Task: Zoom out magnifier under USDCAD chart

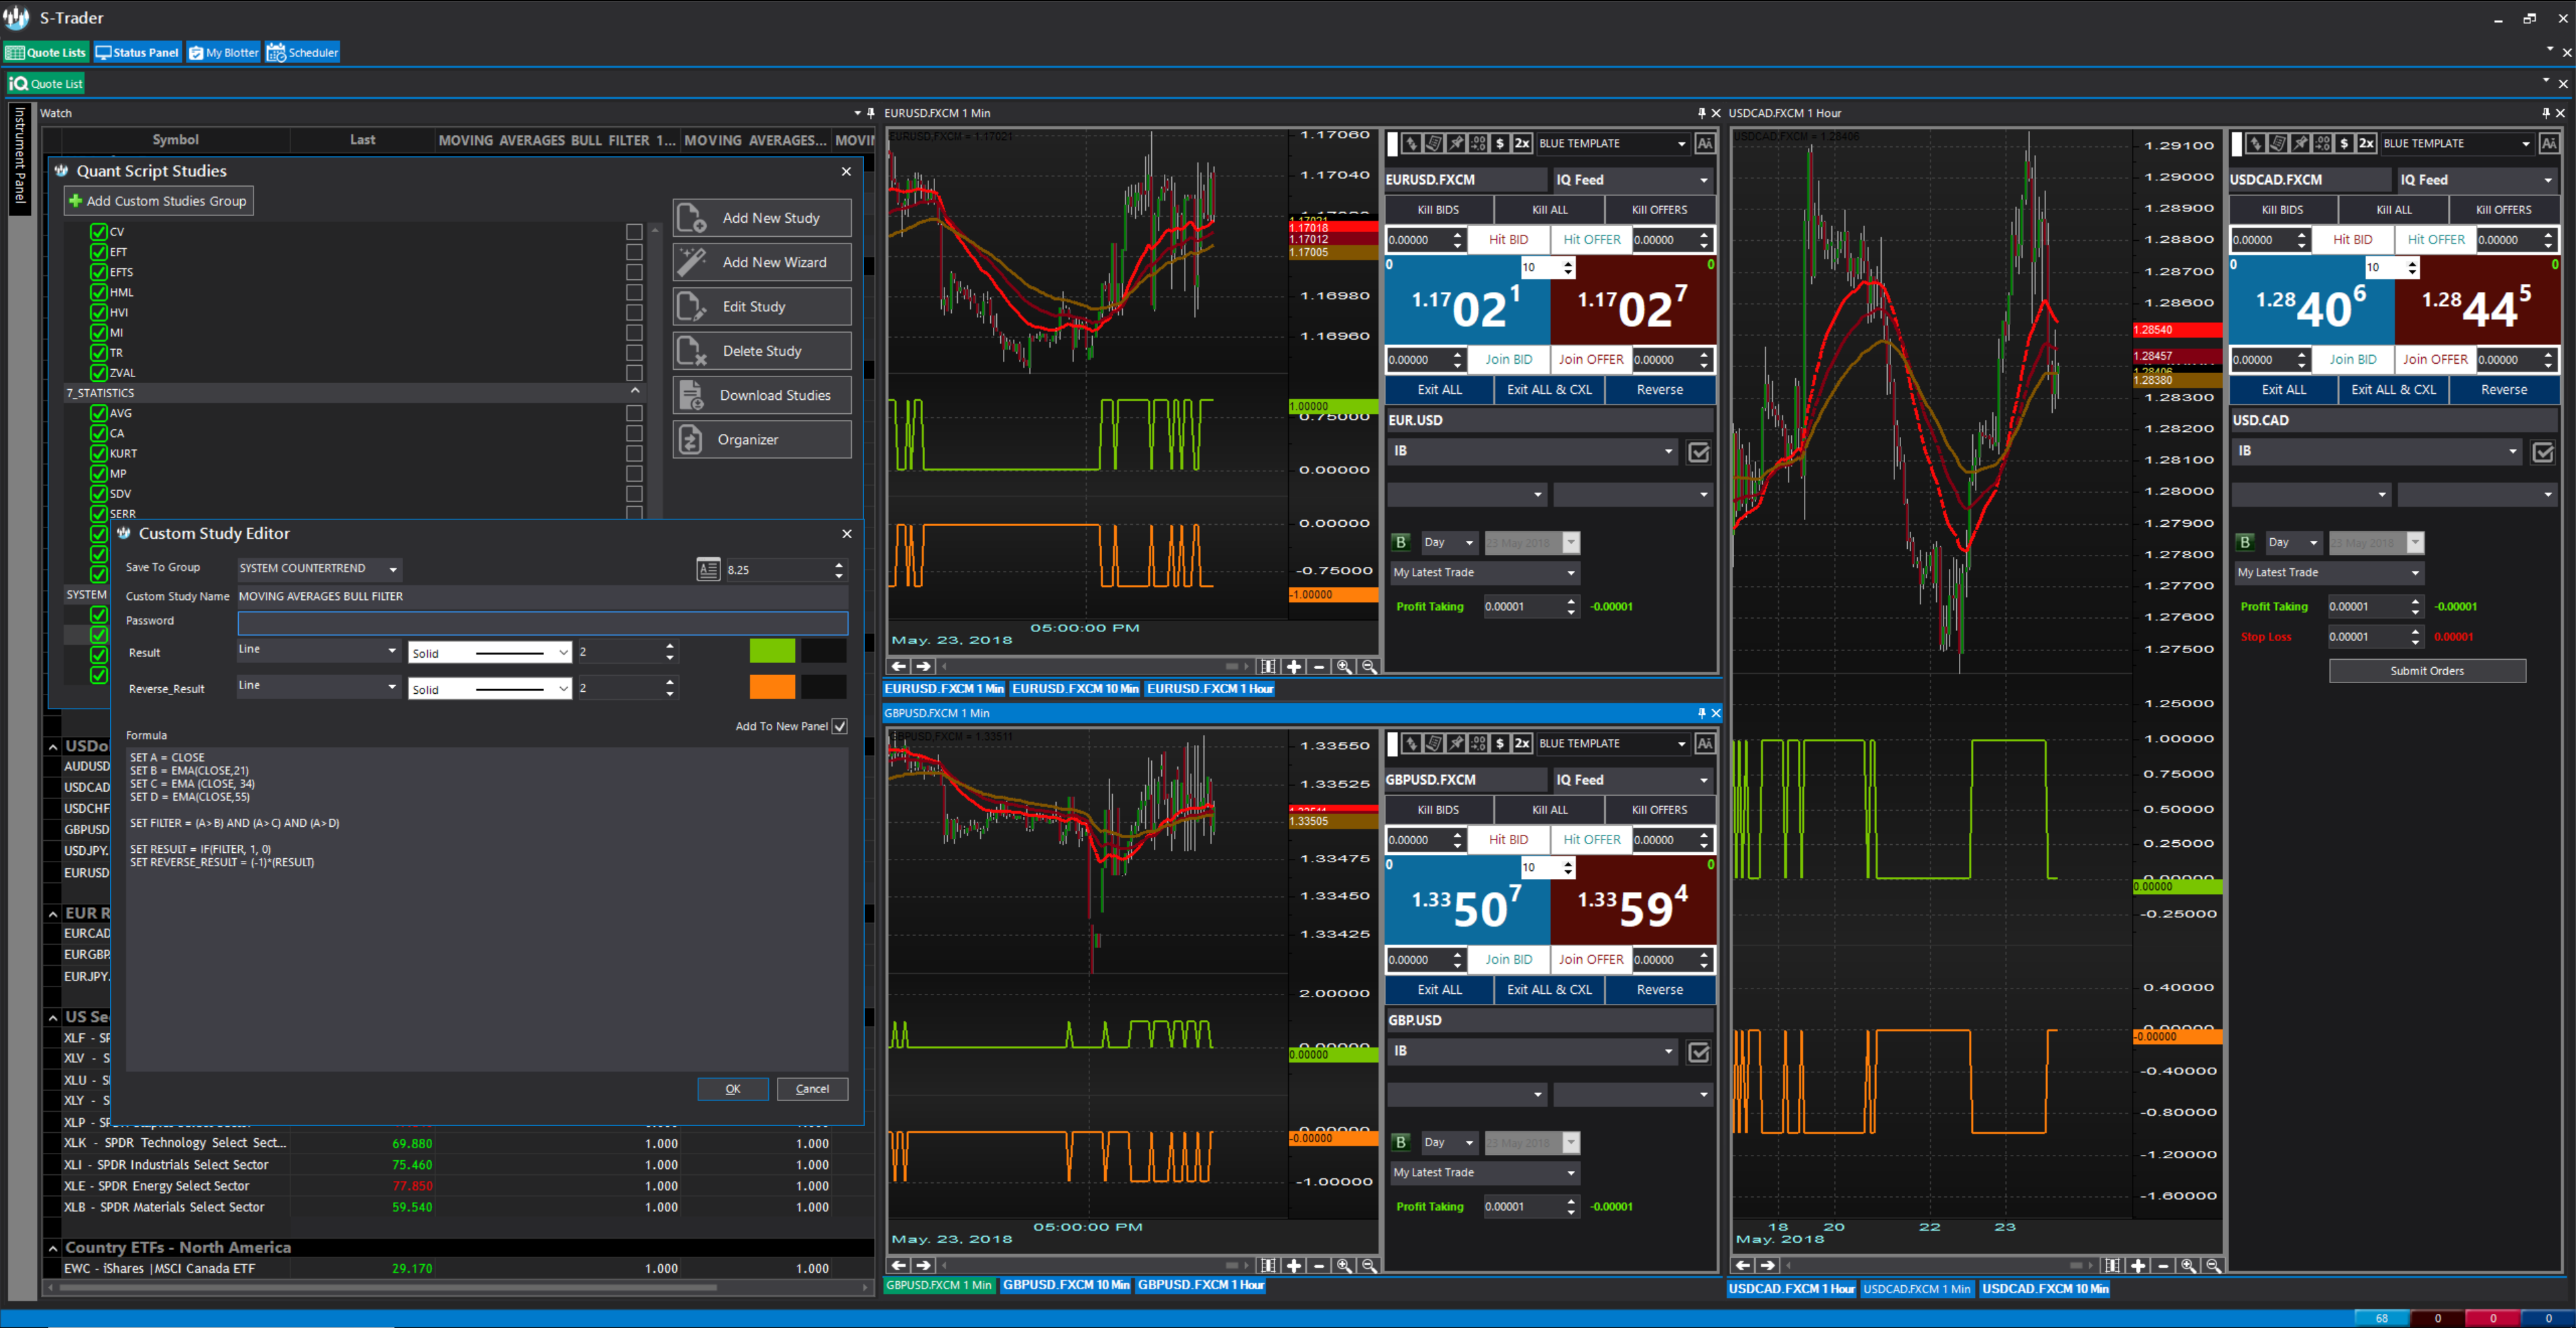Action: tap(2213, 1265)
